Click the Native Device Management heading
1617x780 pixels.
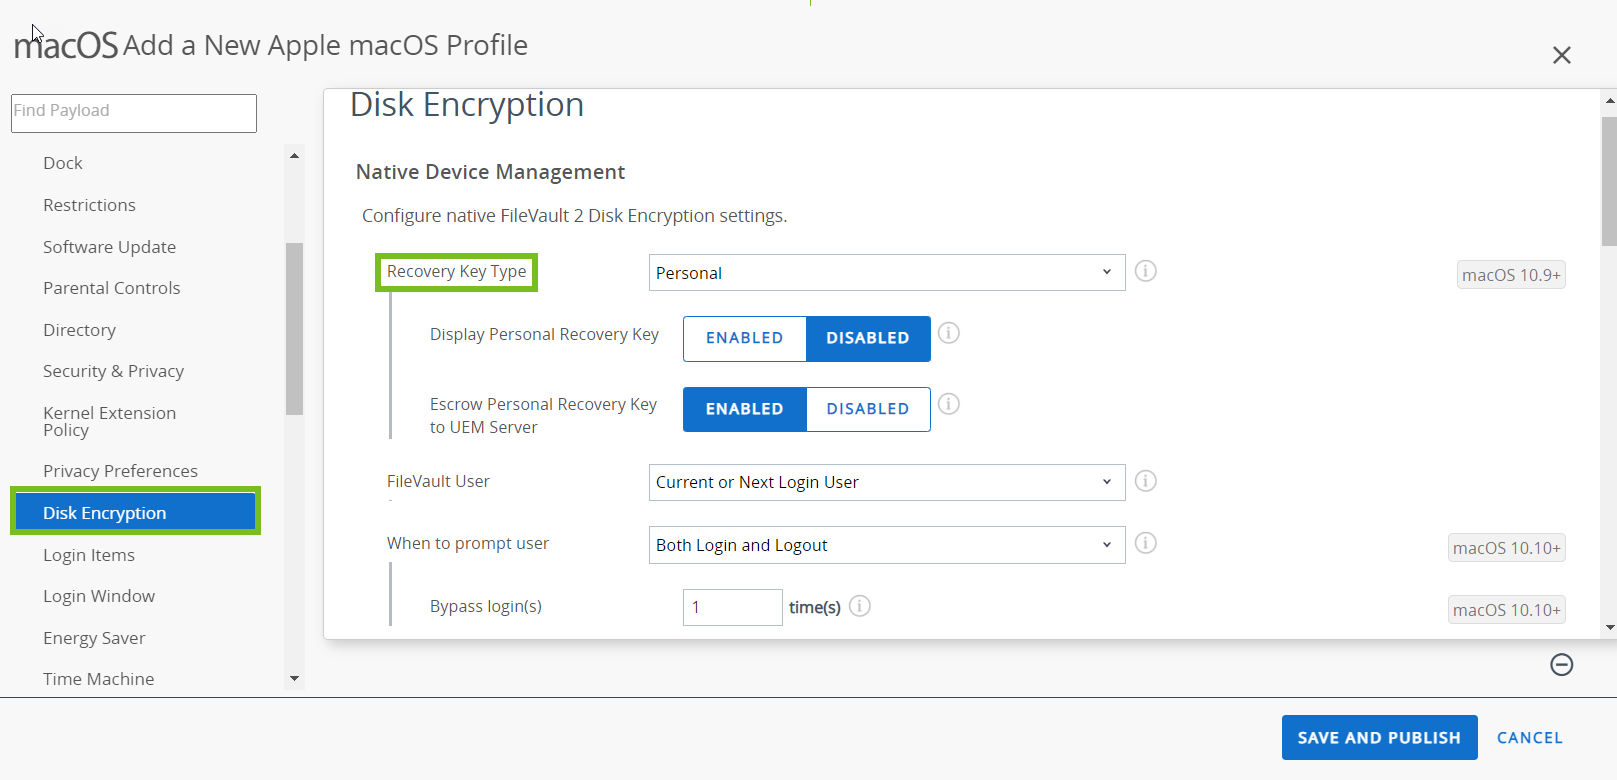[x=490, y=172]
